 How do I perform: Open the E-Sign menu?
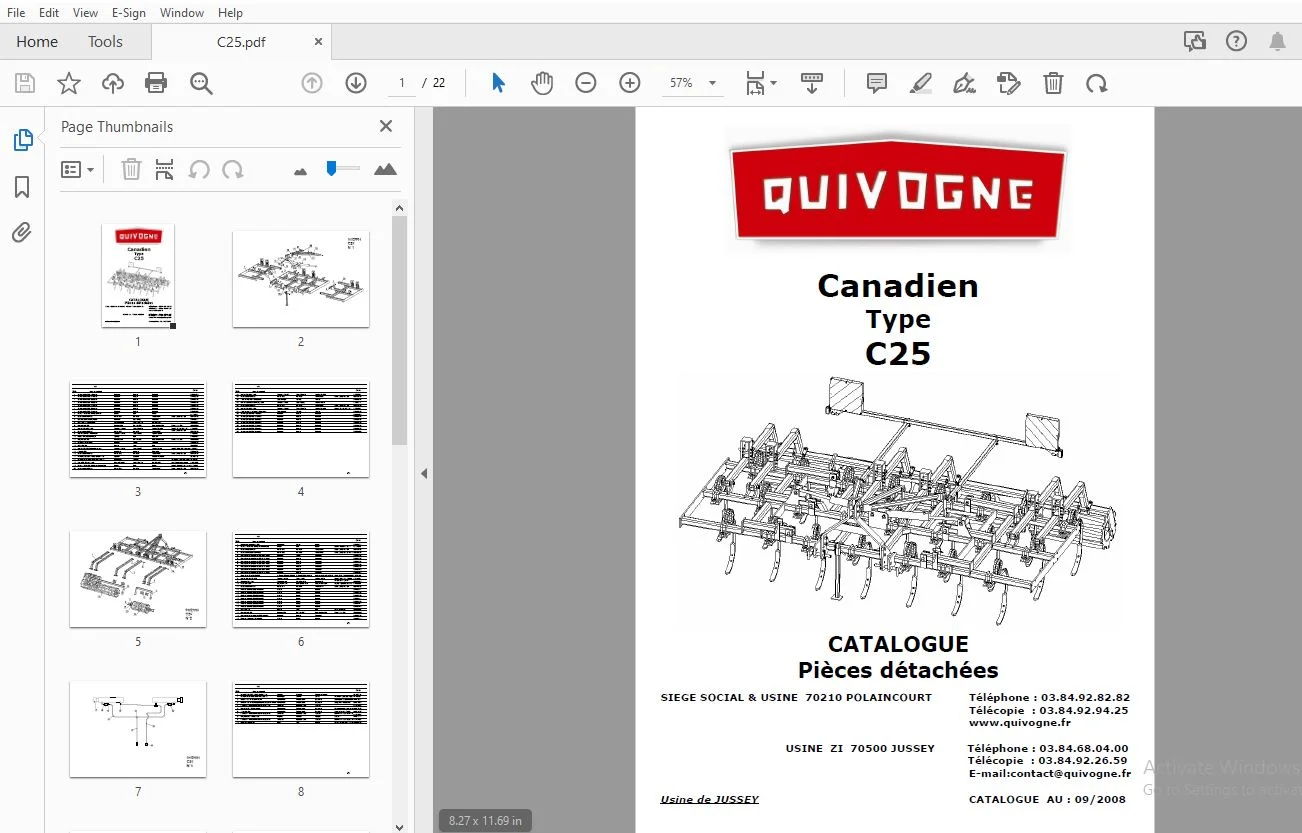[x=128, y=13]
